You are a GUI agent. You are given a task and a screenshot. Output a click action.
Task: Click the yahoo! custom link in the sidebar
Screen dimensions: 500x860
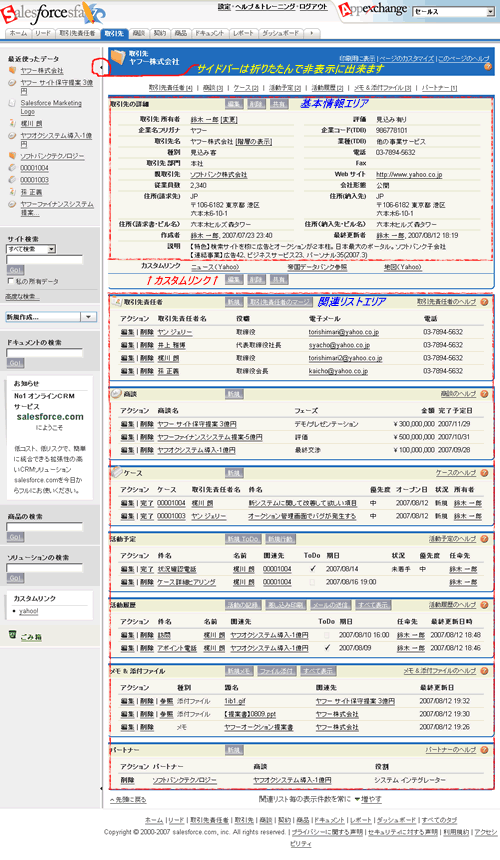29,611
